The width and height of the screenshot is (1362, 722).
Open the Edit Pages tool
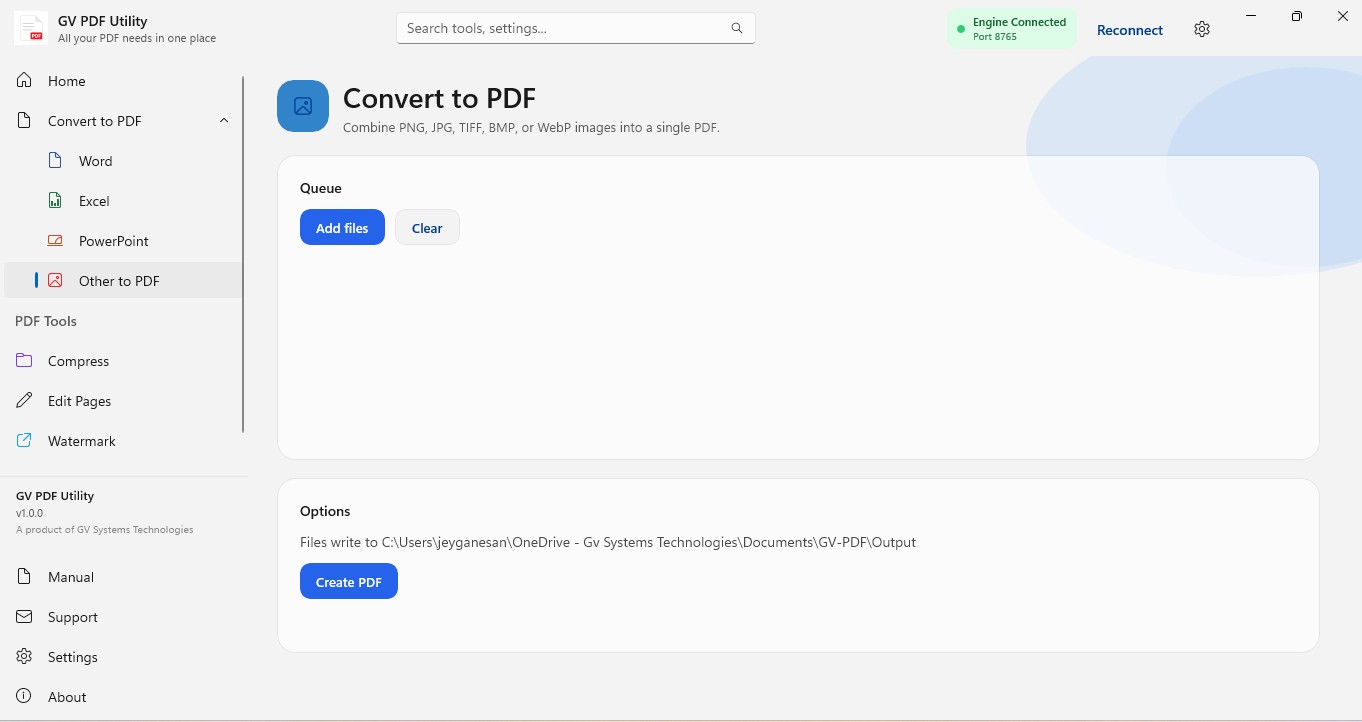tap(124, 400)
